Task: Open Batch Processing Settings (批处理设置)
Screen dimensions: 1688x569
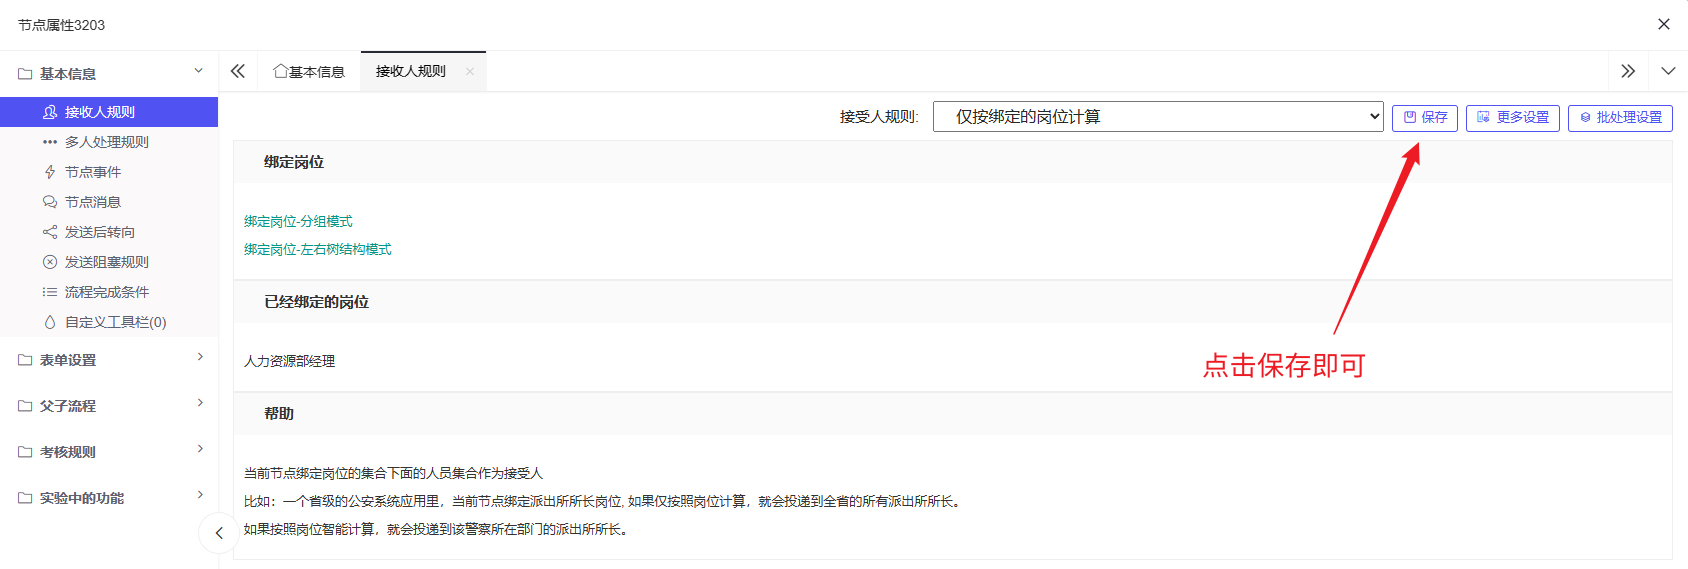Action: click(x=1620, y=118)
